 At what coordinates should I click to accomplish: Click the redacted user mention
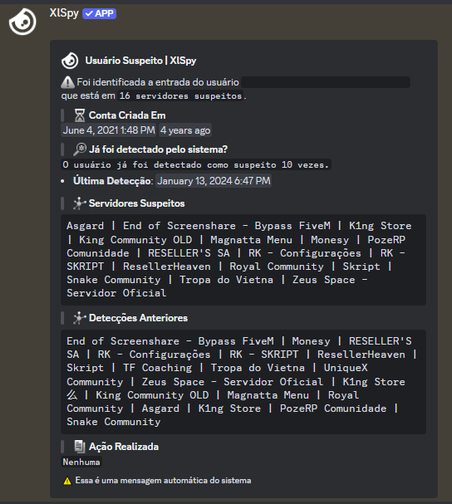[x=325, y=82]
